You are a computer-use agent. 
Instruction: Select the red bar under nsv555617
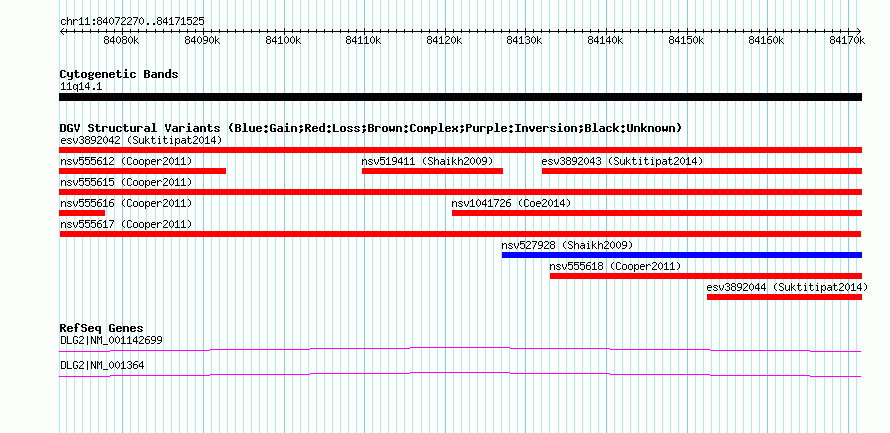point(460,234)
